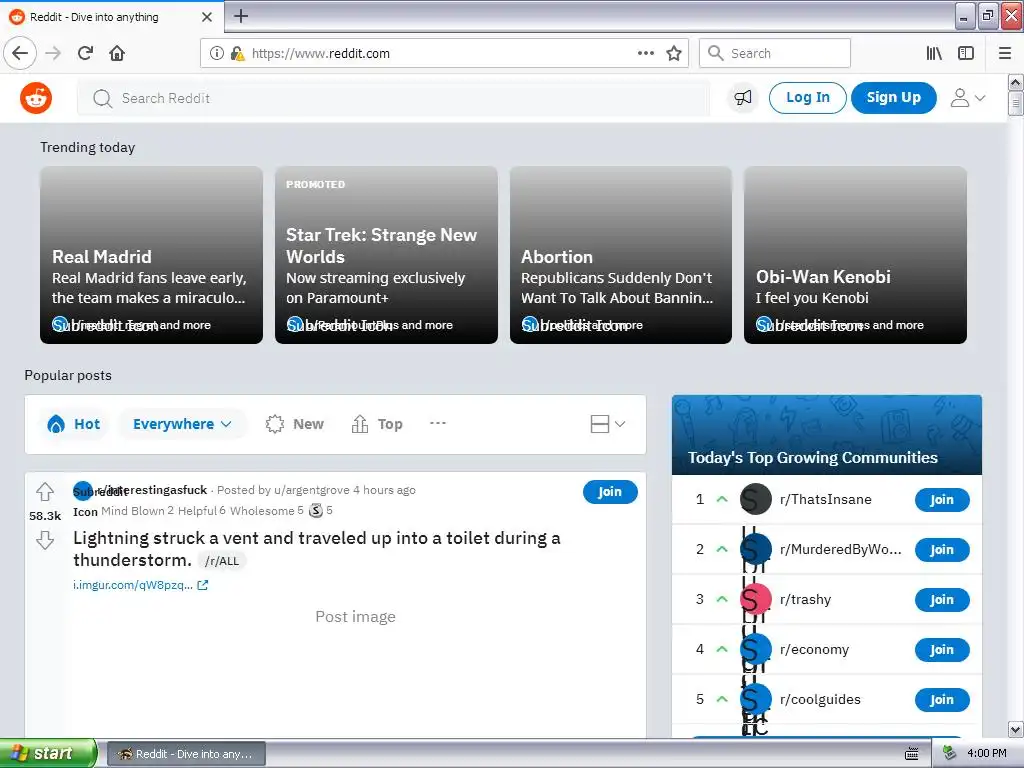Viewport: 1024px width, 768px height.
Task: Click the Log In button
Action: click(x=807, y=98)
